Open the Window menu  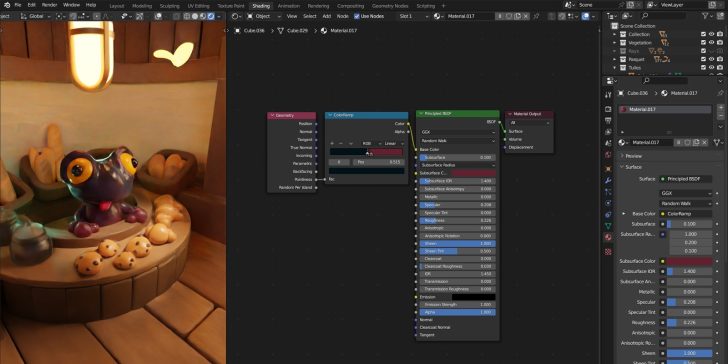pos(71,5)
